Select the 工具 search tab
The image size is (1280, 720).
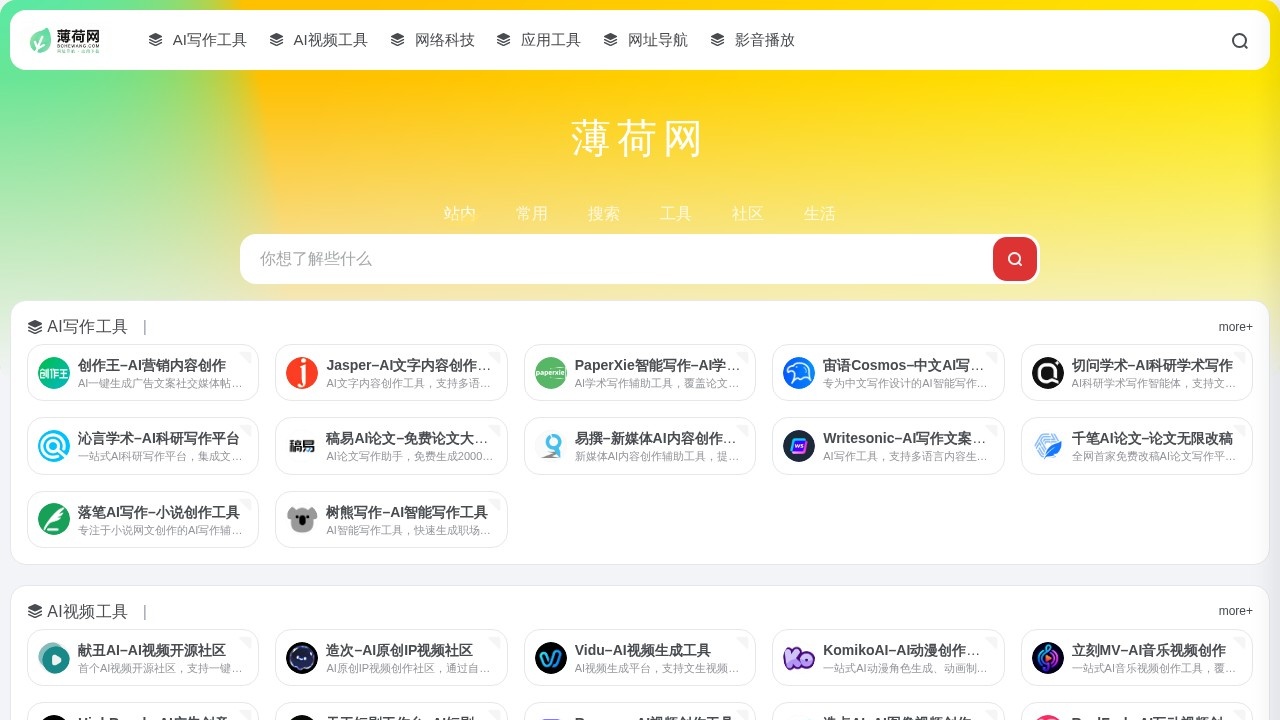[x=676, y=213]
